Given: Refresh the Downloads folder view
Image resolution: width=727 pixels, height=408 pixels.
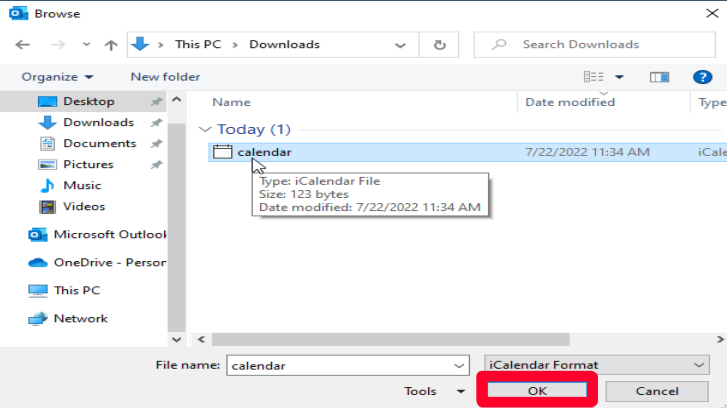Looking at the screenshot, I should [x=439, y=45].
